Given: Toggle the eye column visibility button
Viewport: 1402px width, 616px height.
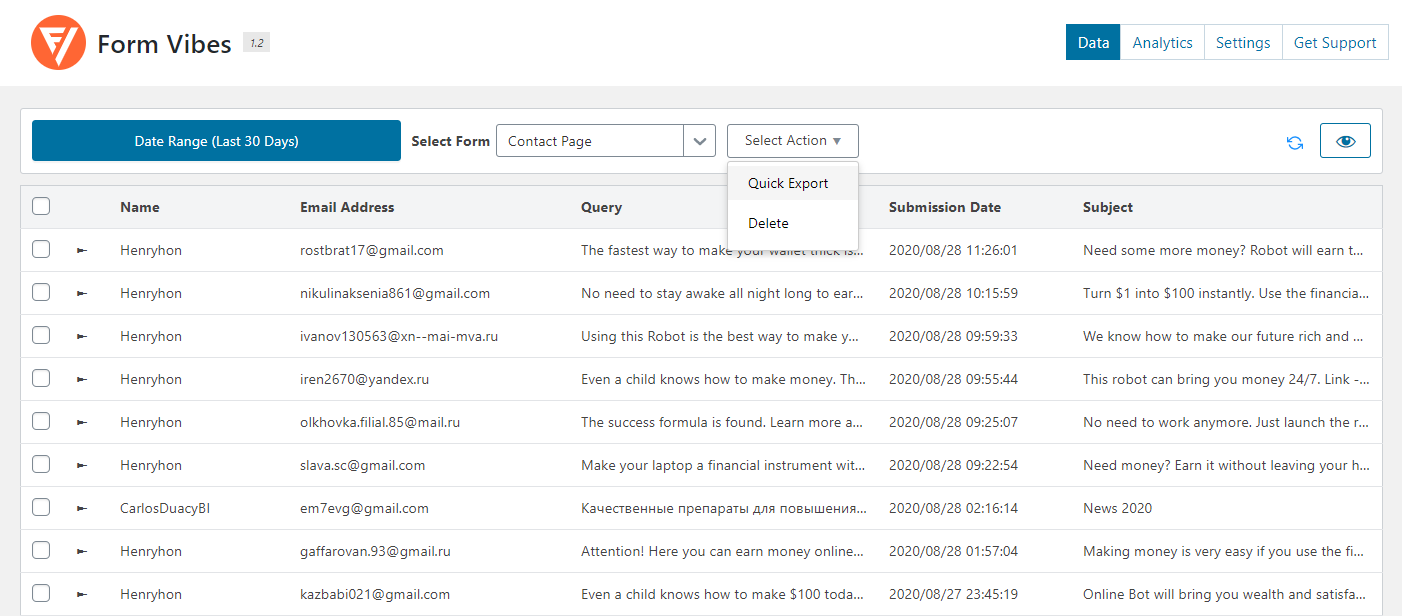Looking at the screenshot, I should click(1345, 141).
